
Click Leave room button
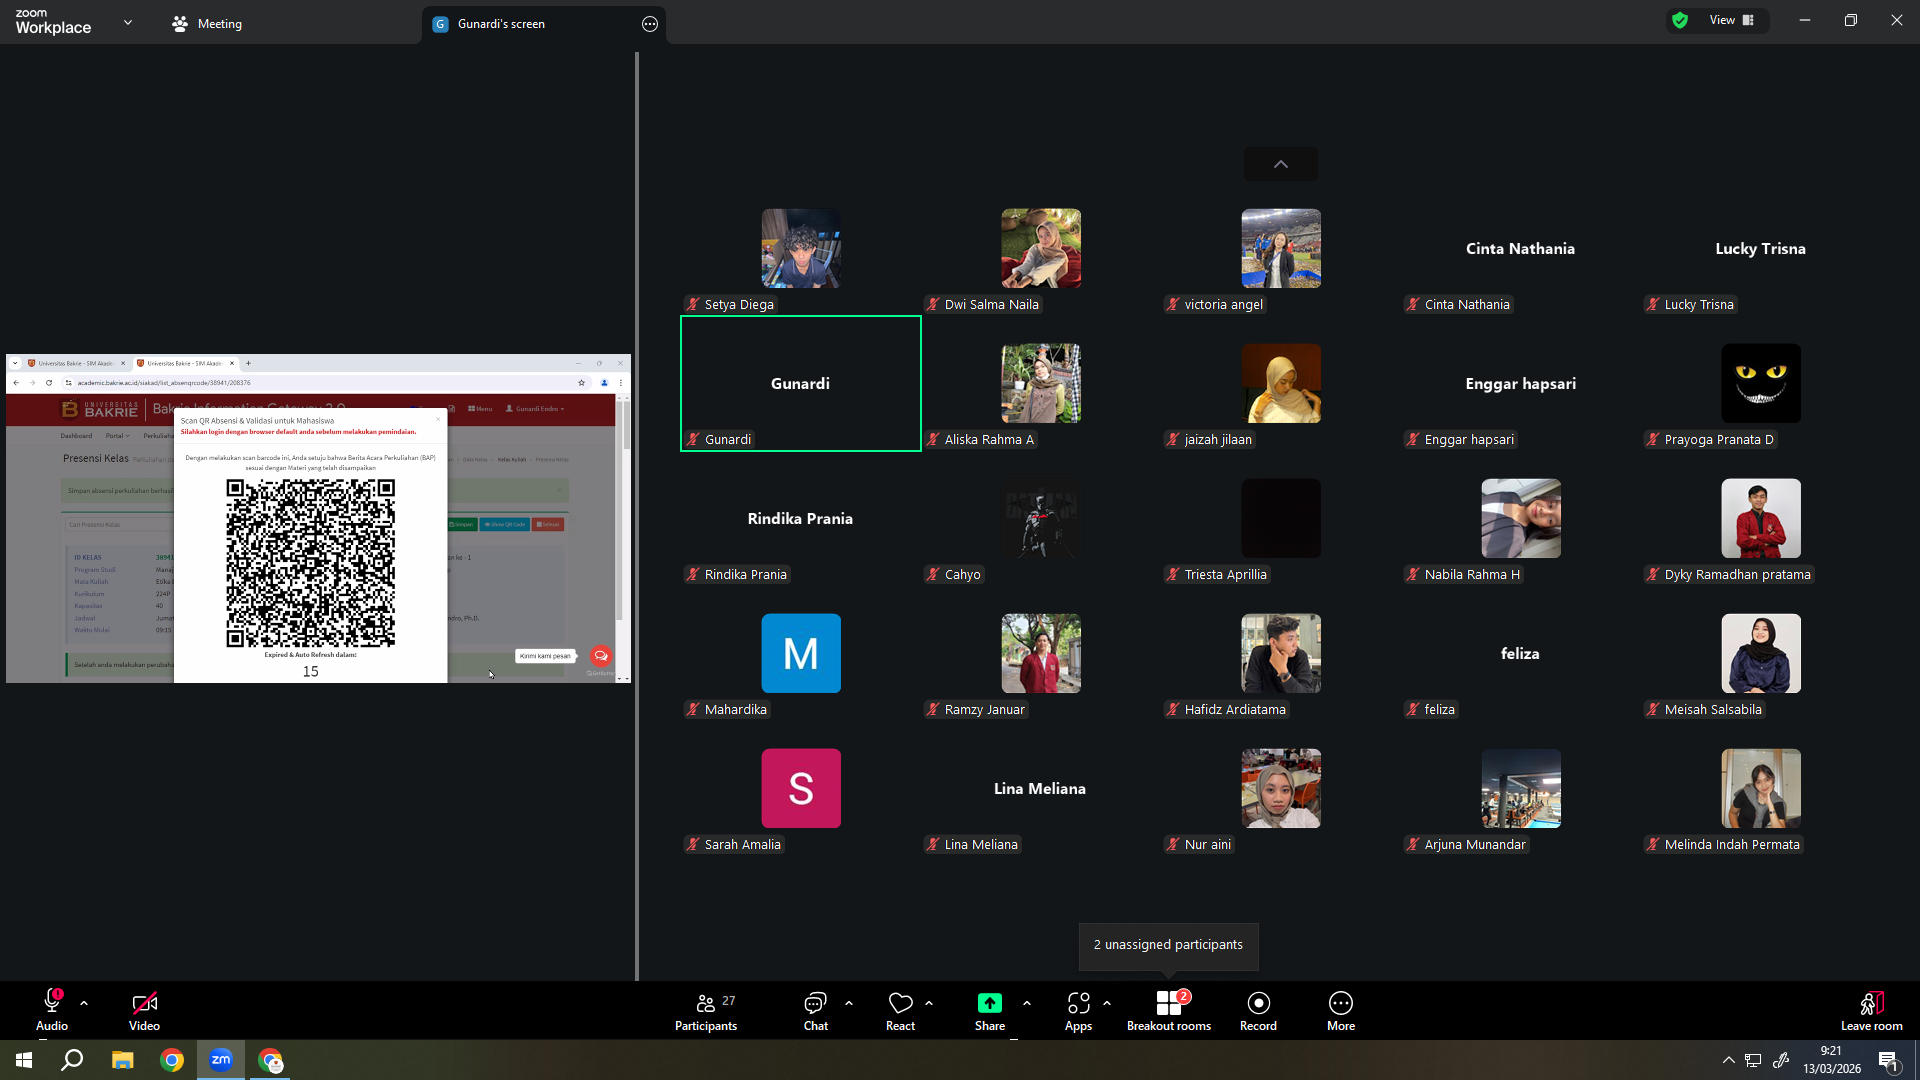click(x=1872, y=1010)
